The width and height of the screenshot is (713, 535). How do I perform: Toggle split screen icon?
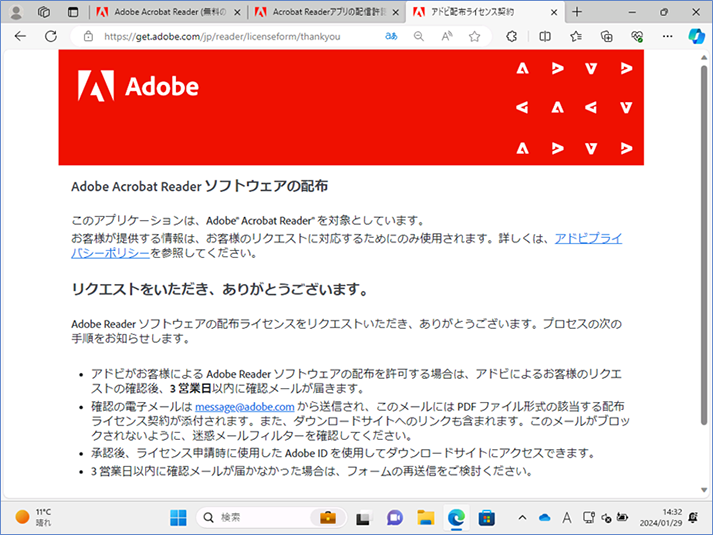[545, 36]
